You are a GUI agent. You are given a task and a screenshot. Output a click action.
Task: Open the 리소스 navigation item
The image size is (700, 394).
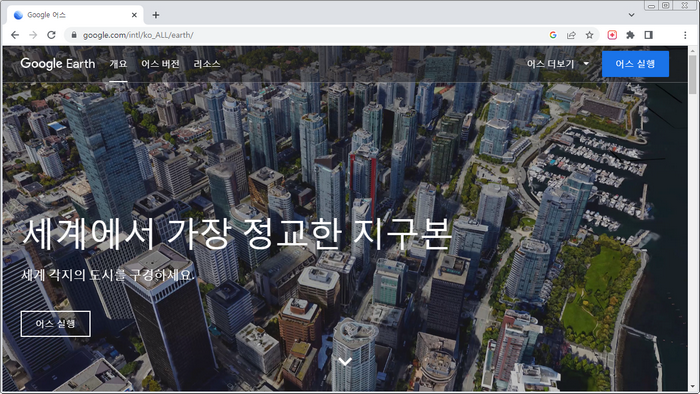207,64
